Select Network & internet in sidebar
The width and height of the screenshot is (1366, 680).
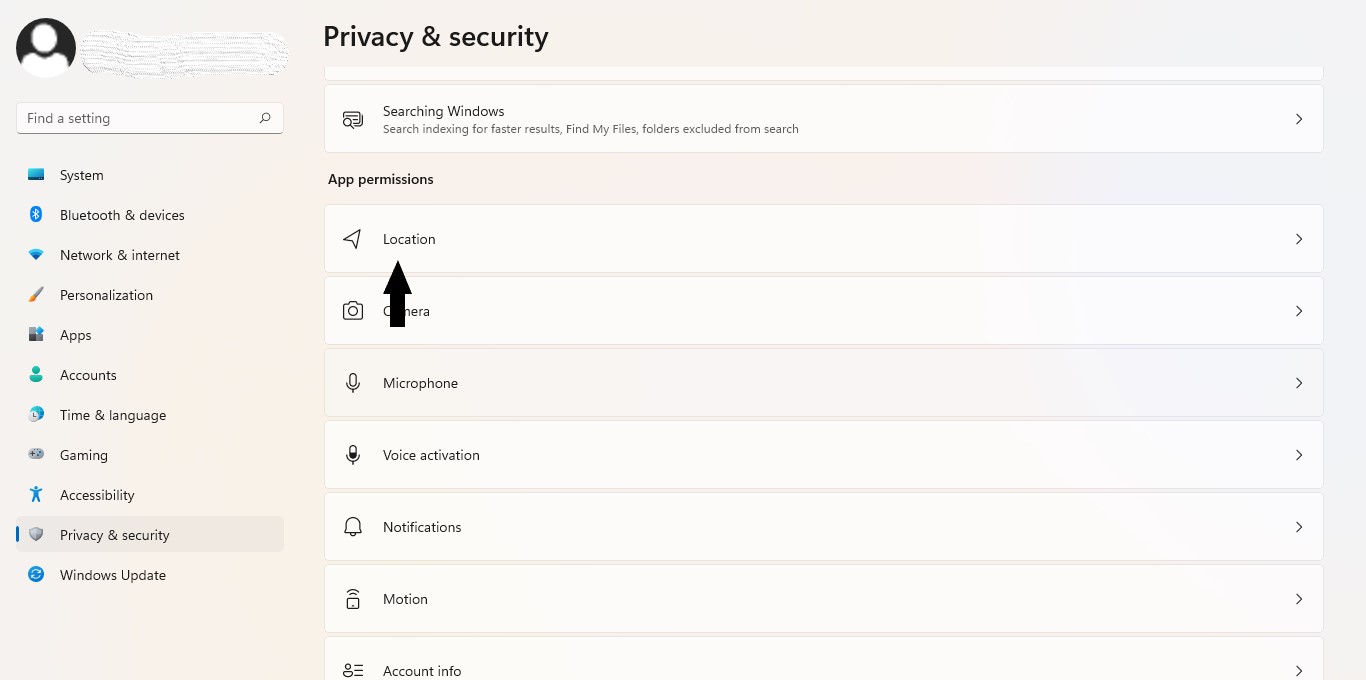(120, 255)
